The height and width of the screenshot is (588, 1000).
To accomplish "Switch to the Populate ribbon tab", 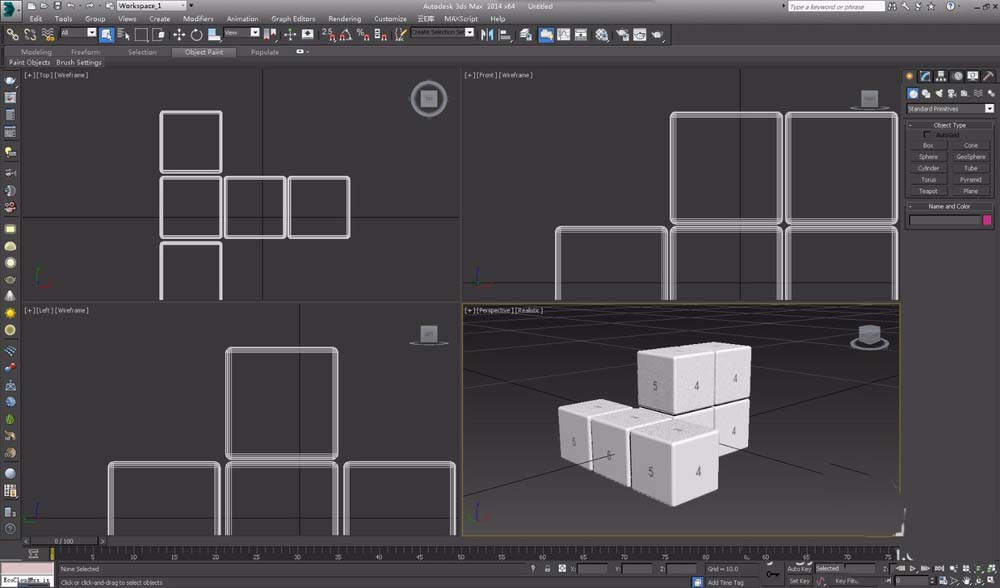I will (264, 52).
